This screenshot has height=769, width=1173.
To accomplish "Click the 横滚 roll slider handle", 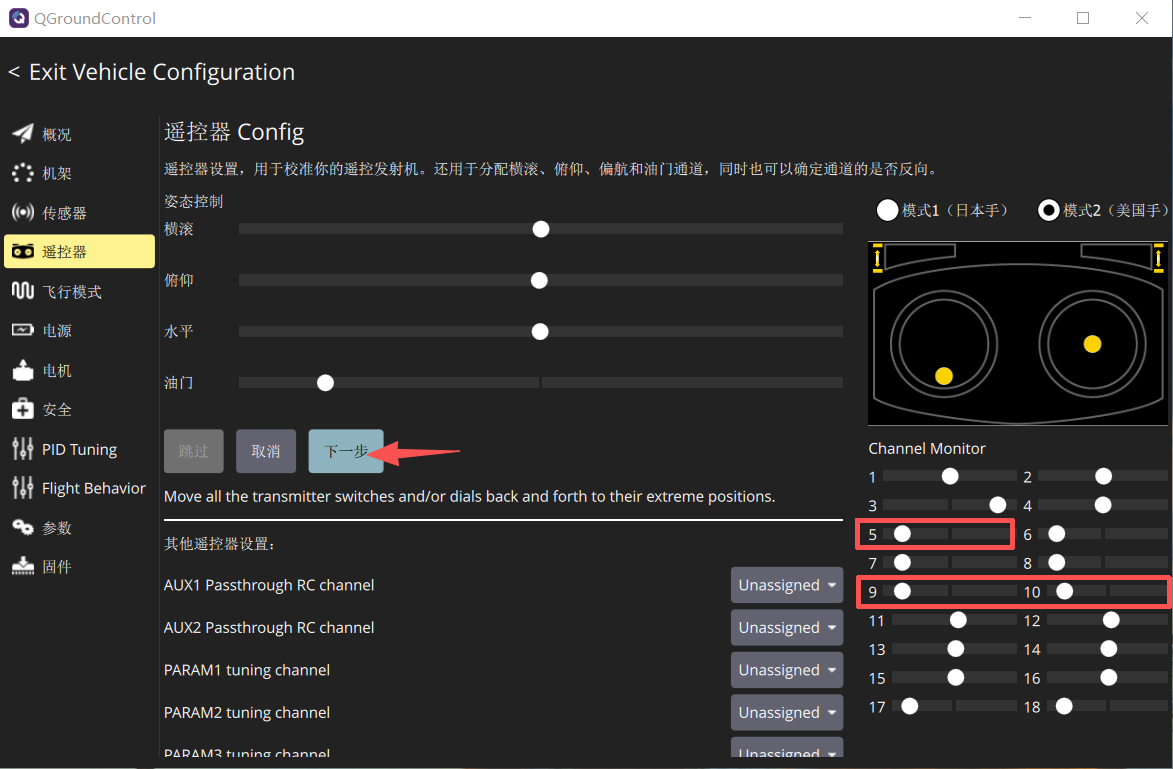I will [x=541, y=229].
